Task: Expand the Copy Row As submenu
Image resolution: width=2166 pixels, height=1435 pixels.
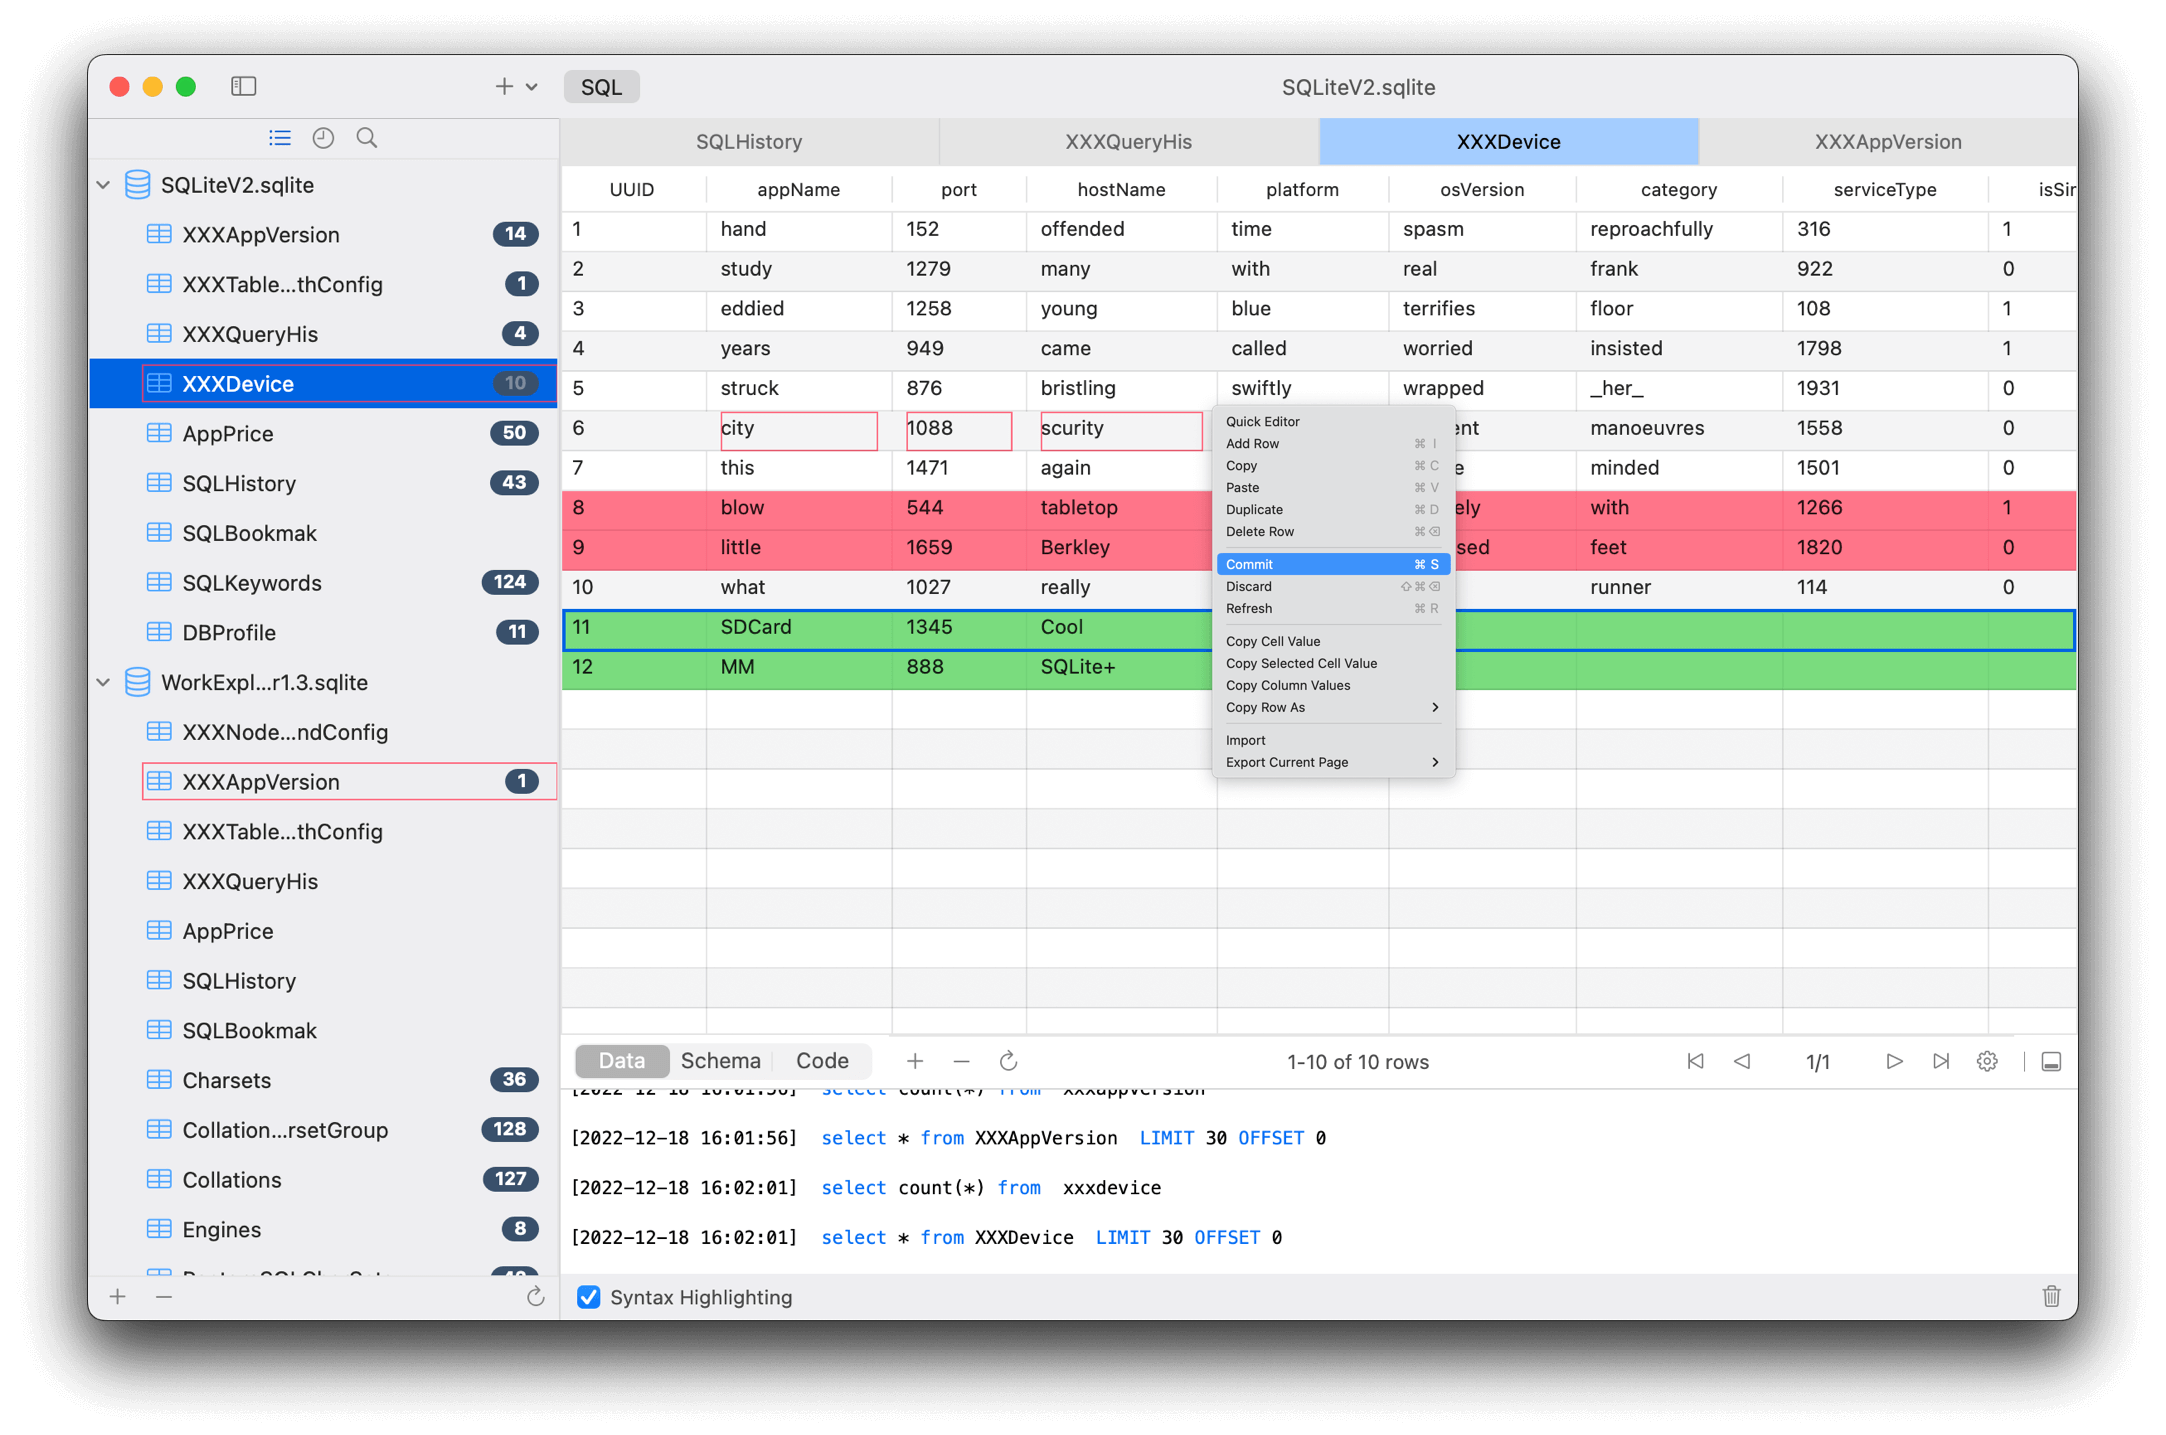Action: point(1333,707)
